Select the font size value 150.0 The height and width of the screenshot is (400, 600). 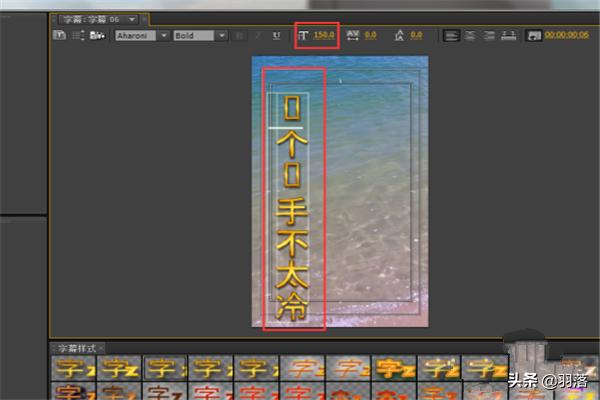tap(324, 35)
